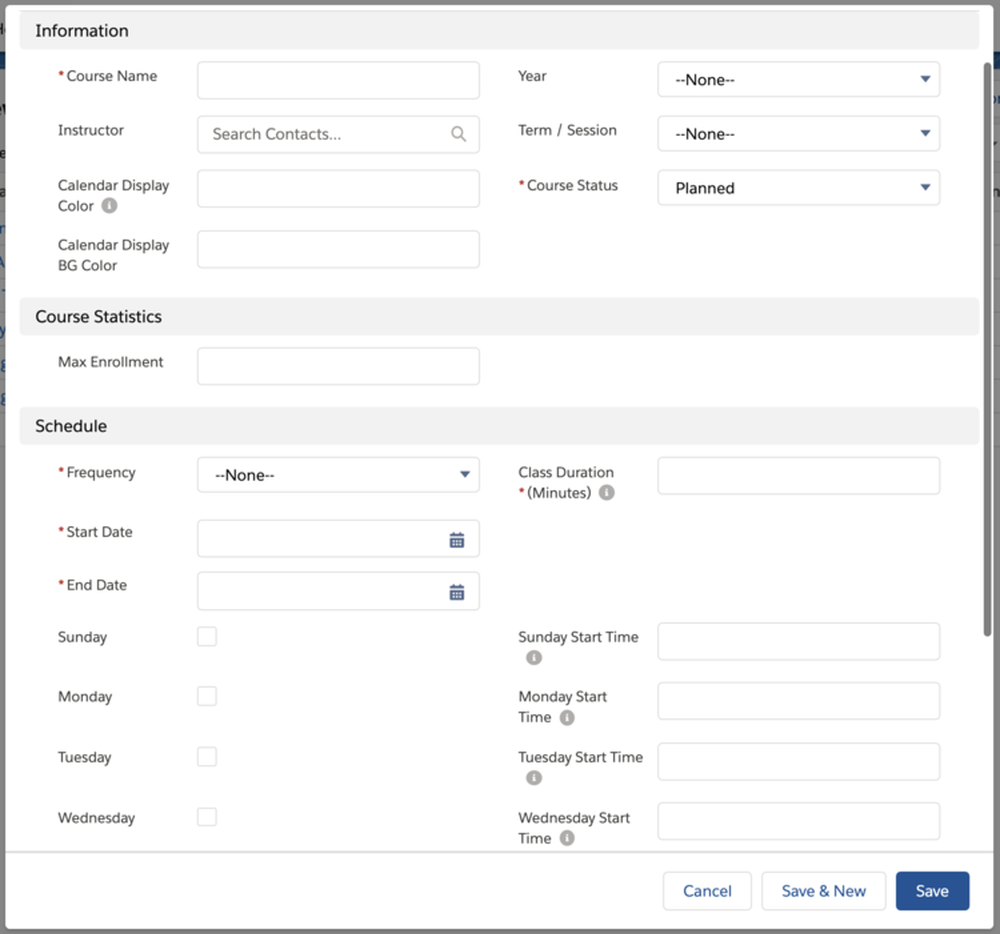Click the dialog's vertical scrollbar
The width and height of the screenshot is (1000, 934).
987,349
